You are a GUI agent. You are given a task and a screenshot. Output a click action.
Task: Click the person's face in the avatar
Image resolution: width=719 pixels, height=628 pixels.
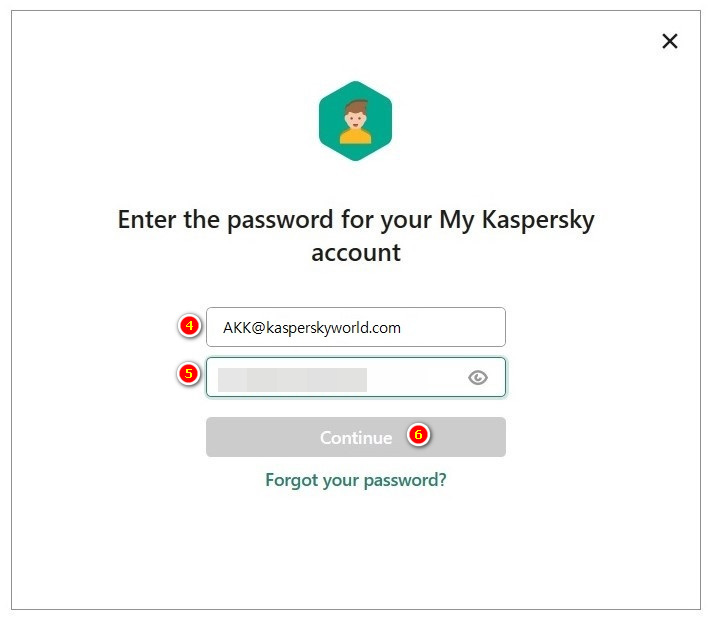[355, 114]
